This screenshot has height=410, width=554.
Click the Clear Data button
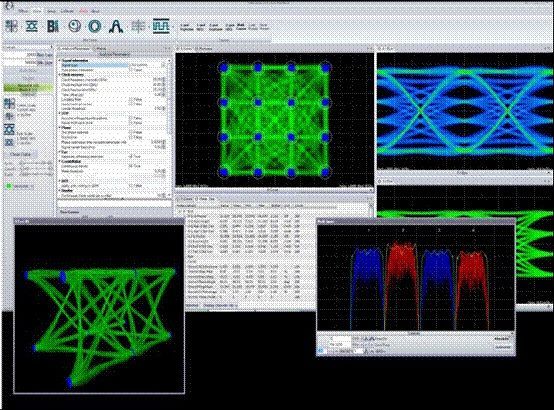click(x=20, y=154)
